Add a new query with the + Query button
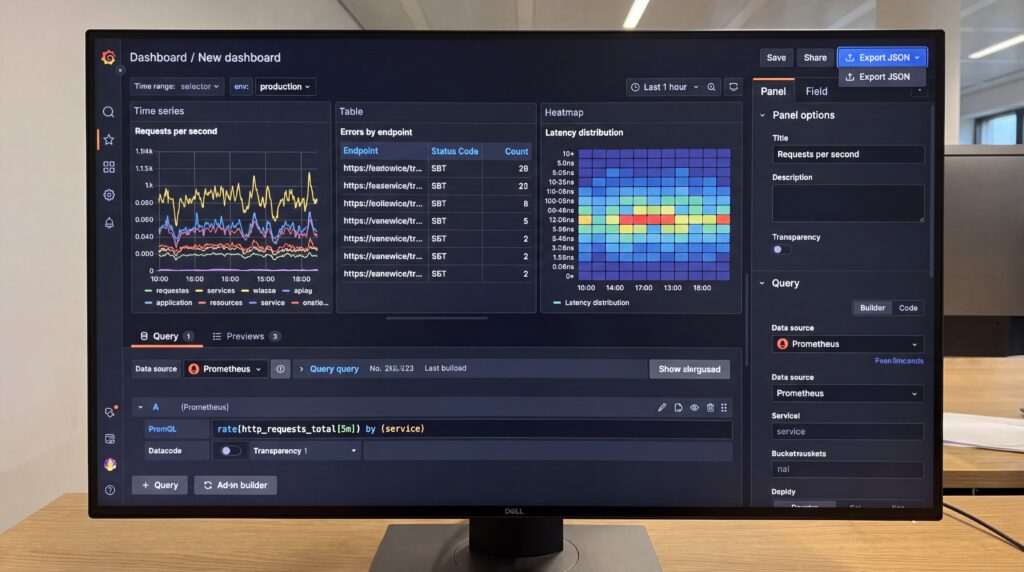Viewport: 1024px width, 572px height. [160, 485]
